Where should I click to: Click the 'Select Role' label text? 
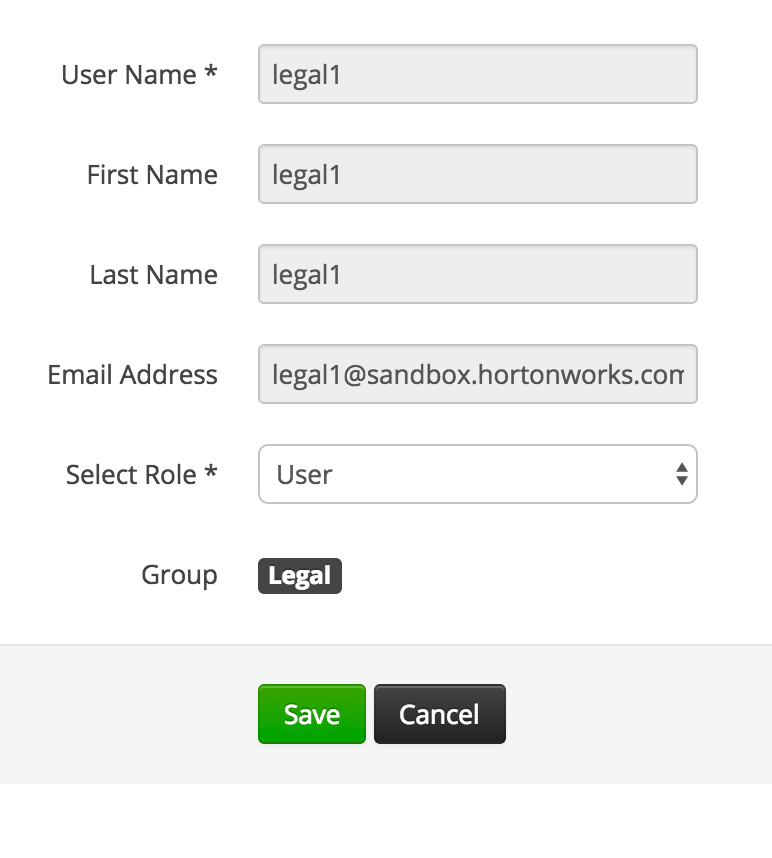pyautogui.click(x=131, y=475)
